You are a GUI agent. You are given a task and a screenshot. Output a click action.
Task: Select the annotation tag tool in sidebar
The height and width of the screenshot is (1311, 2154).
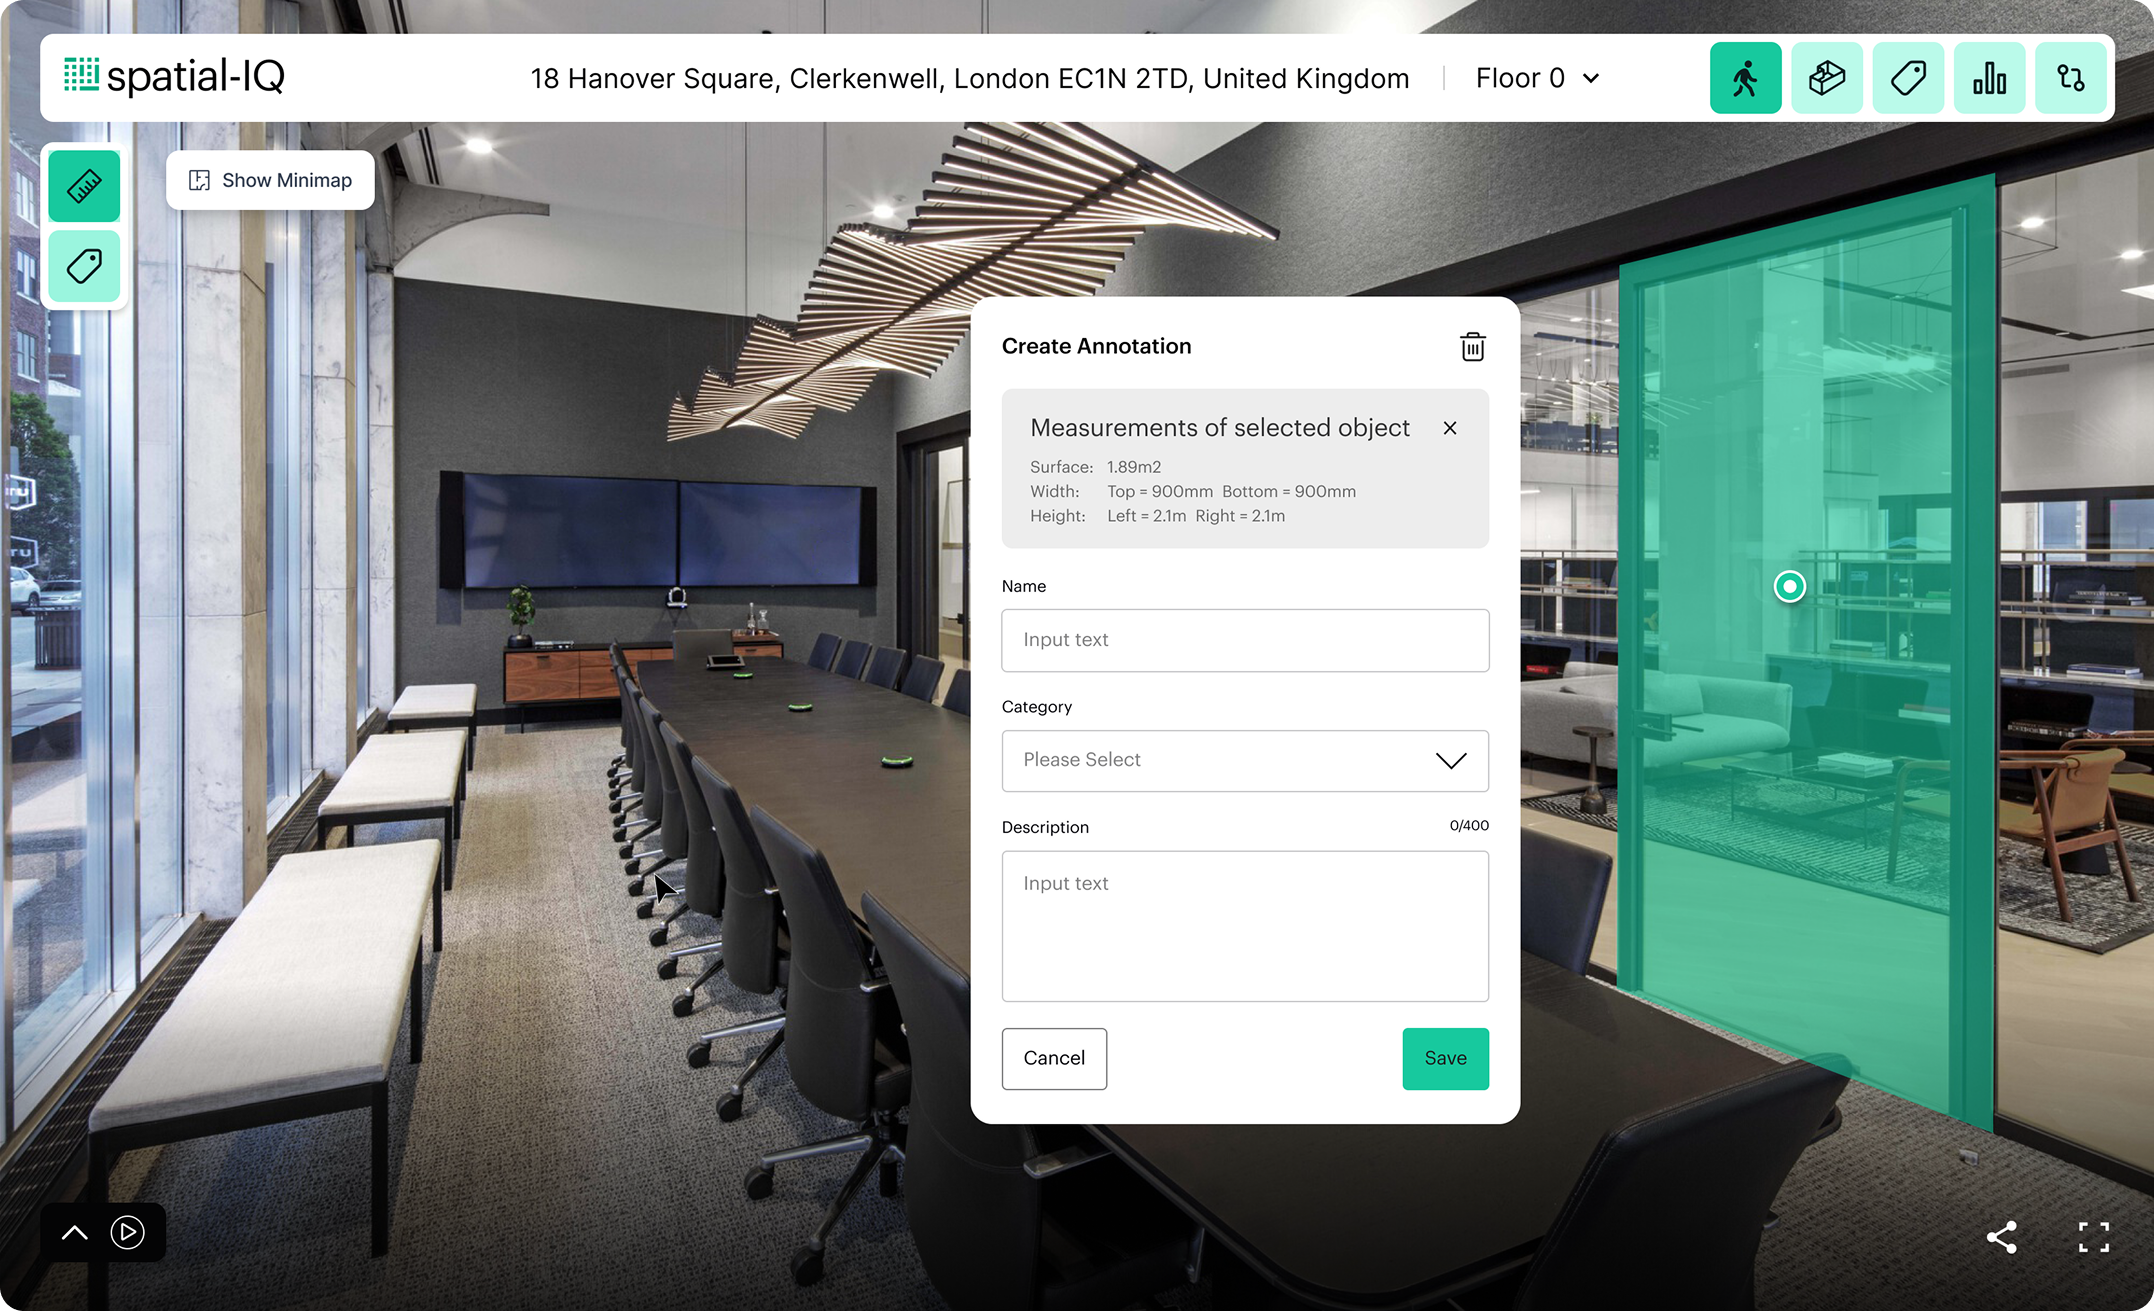click(84, 266)
